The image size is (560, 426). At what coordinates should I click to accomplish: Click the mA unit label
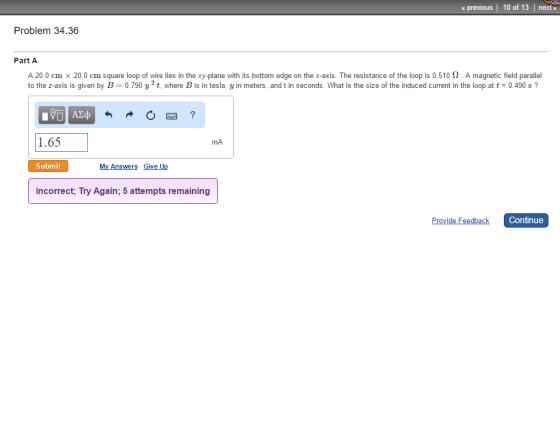217,142
